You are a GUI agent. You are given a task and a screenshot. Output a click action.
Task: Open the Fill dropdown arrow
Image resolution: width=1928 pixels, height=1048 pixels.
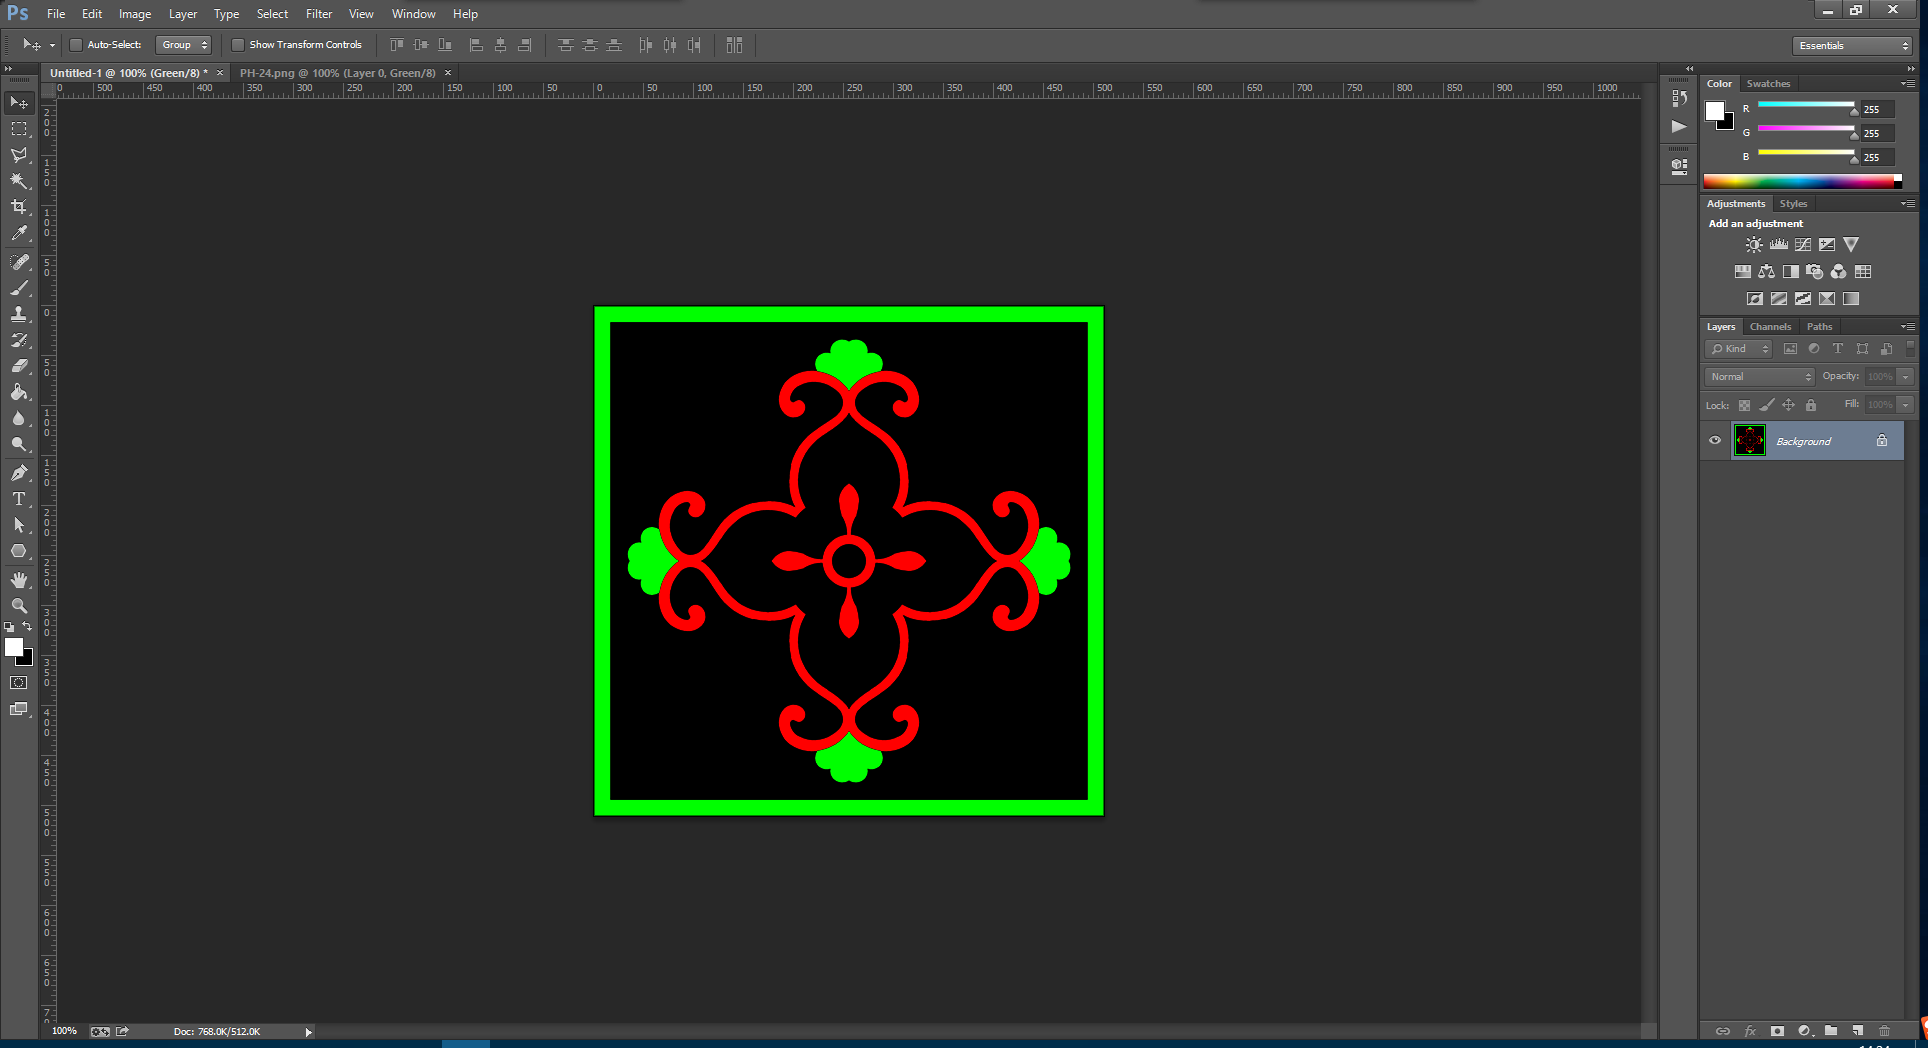click(x=1906, y=405)
